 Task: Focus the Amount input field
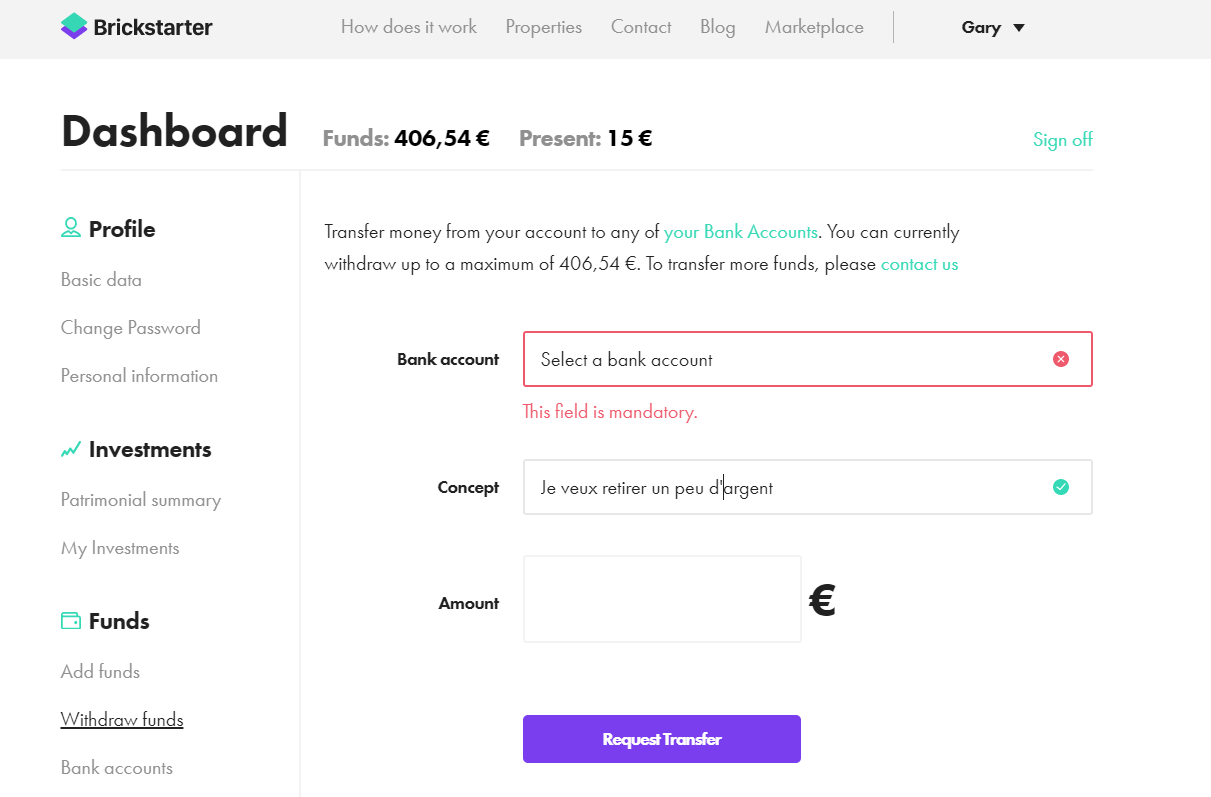(662, 599)
